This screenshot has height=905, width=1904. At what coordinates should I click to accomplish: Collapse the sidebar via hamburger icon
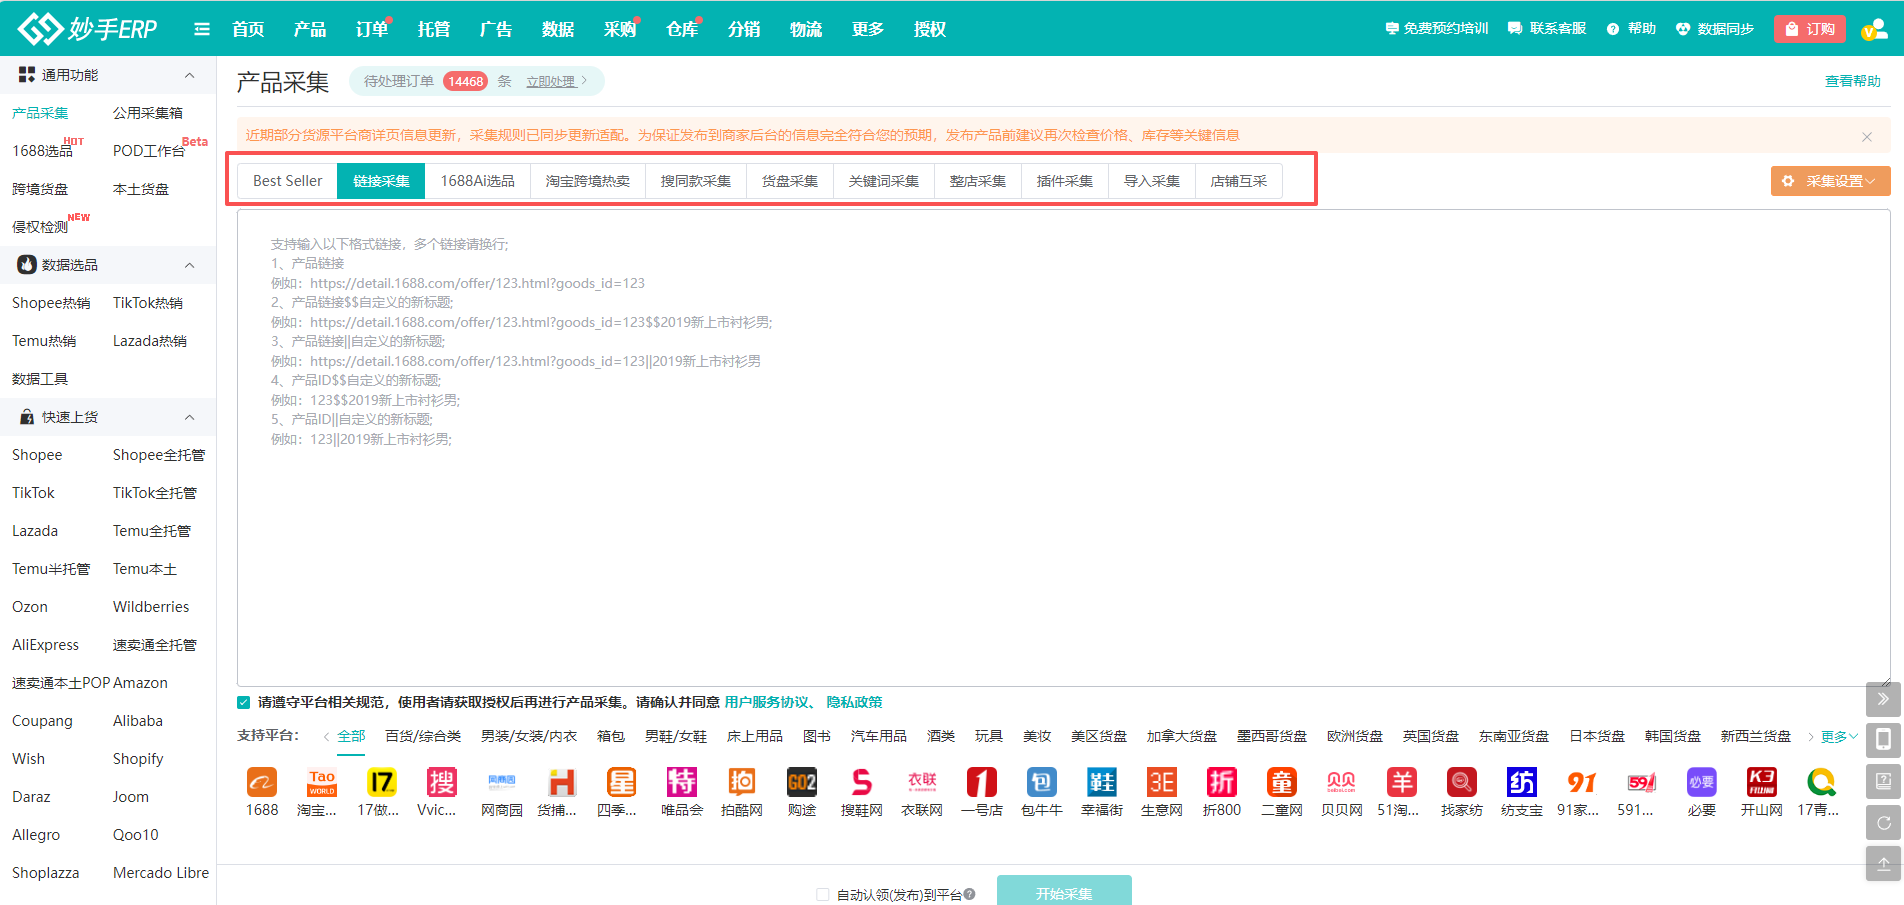click(202, 29)
